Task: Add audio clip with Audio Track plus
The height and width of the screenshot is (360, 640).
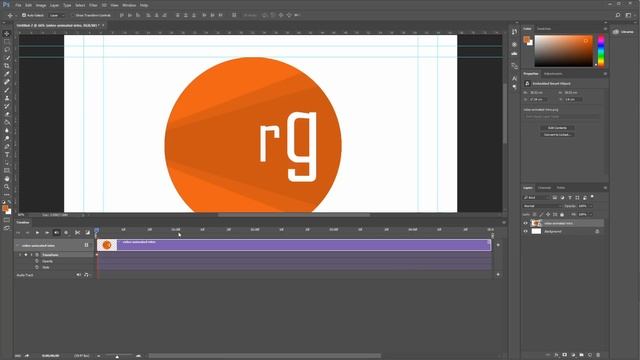Action: (x=498, y=275)
